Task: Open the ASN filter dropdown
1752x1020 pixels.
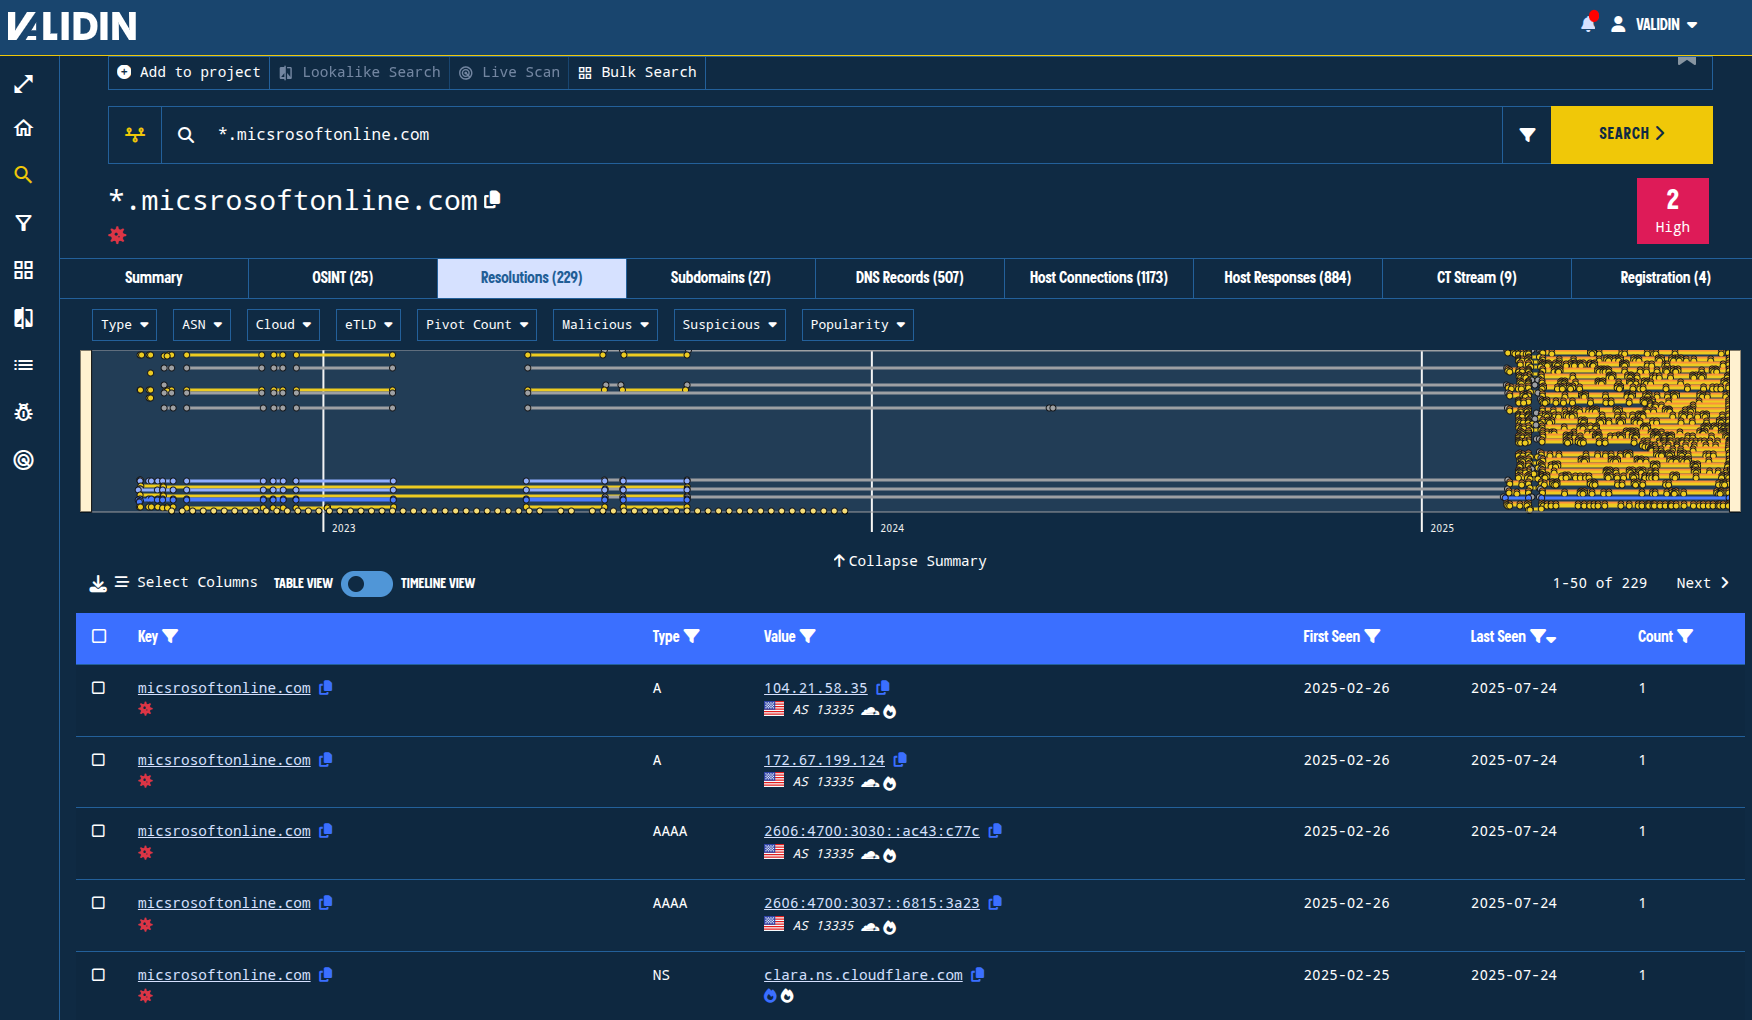Action: [x=202, y=325]
